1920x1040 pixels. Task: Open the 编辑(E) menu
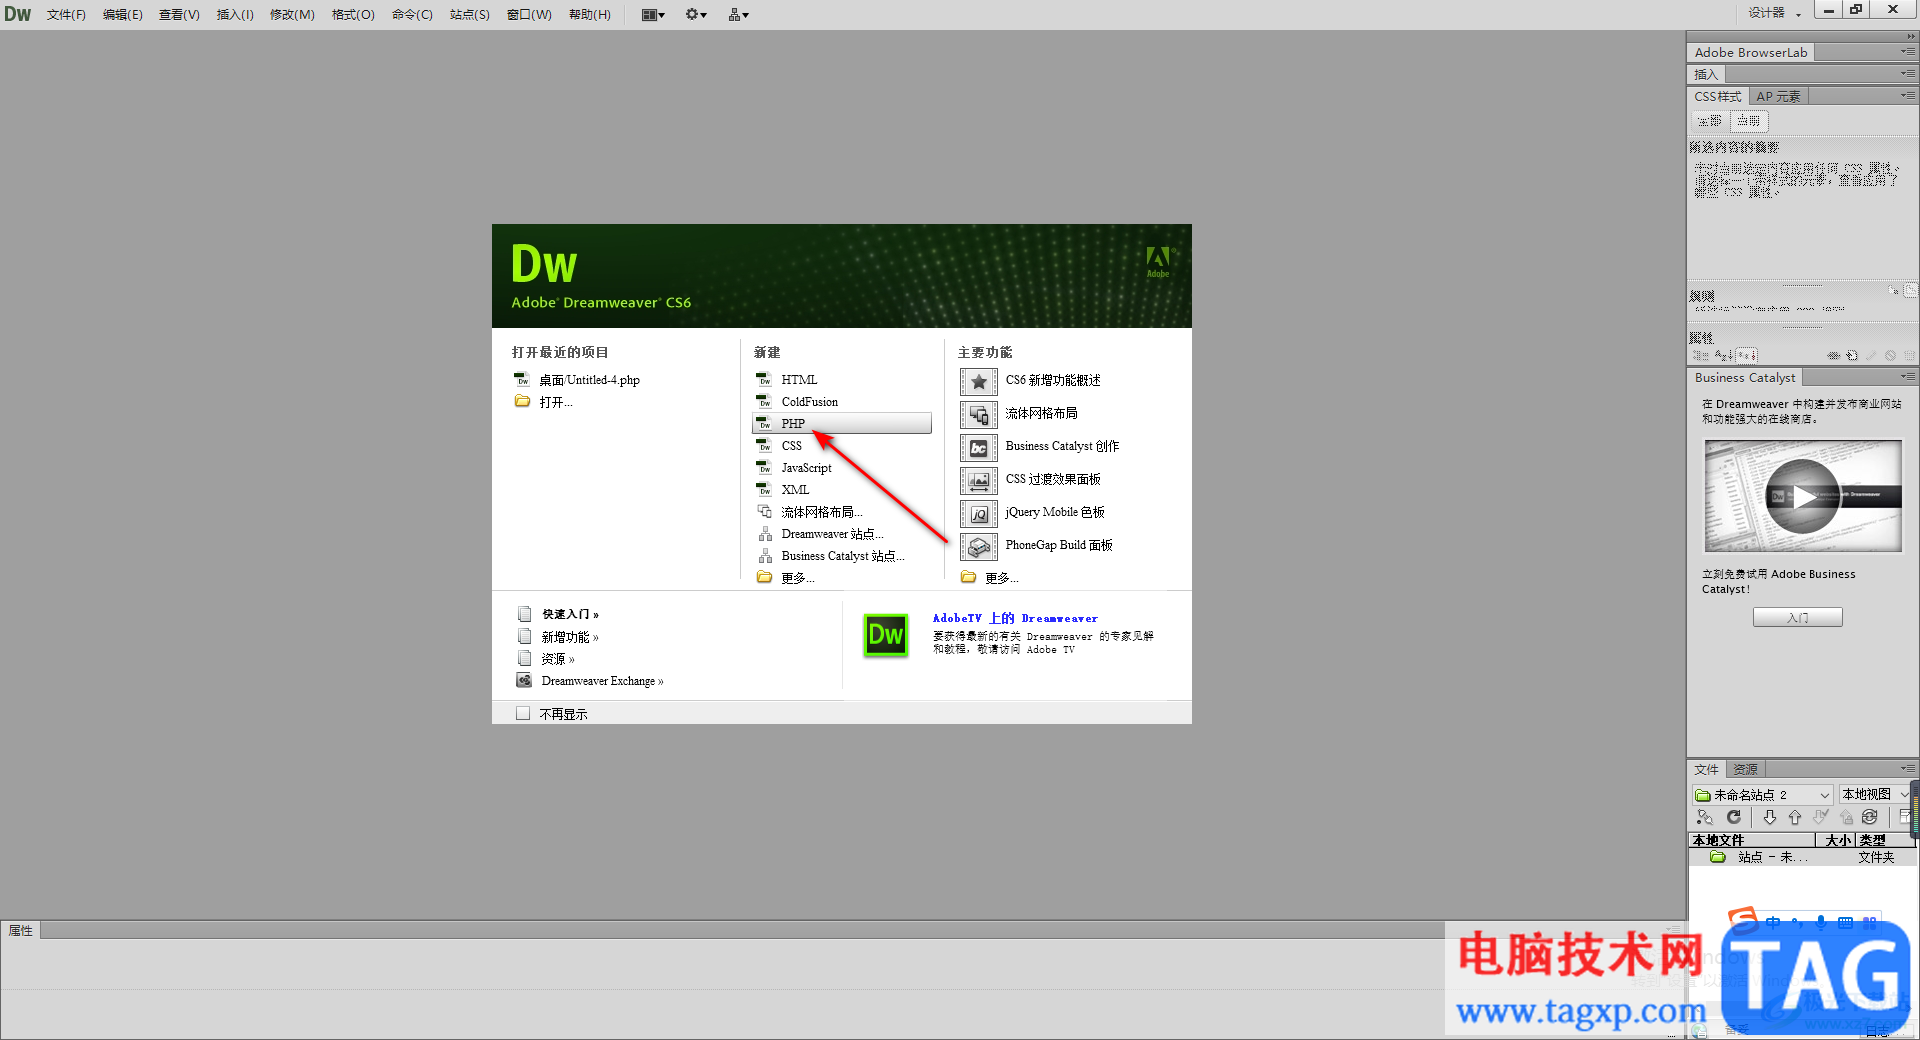(x=122, y=14)
